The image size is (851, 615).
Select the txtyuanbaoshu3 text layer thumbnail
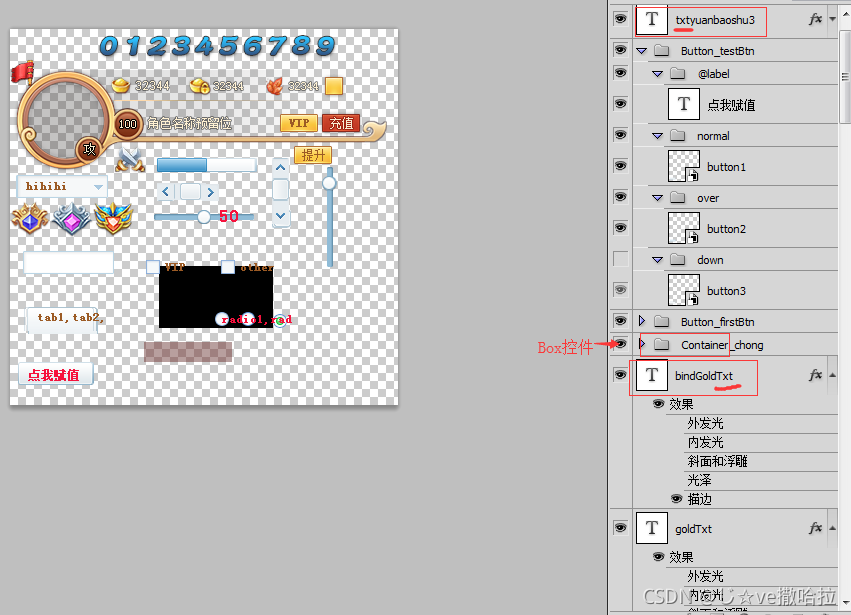pos(651,20)
